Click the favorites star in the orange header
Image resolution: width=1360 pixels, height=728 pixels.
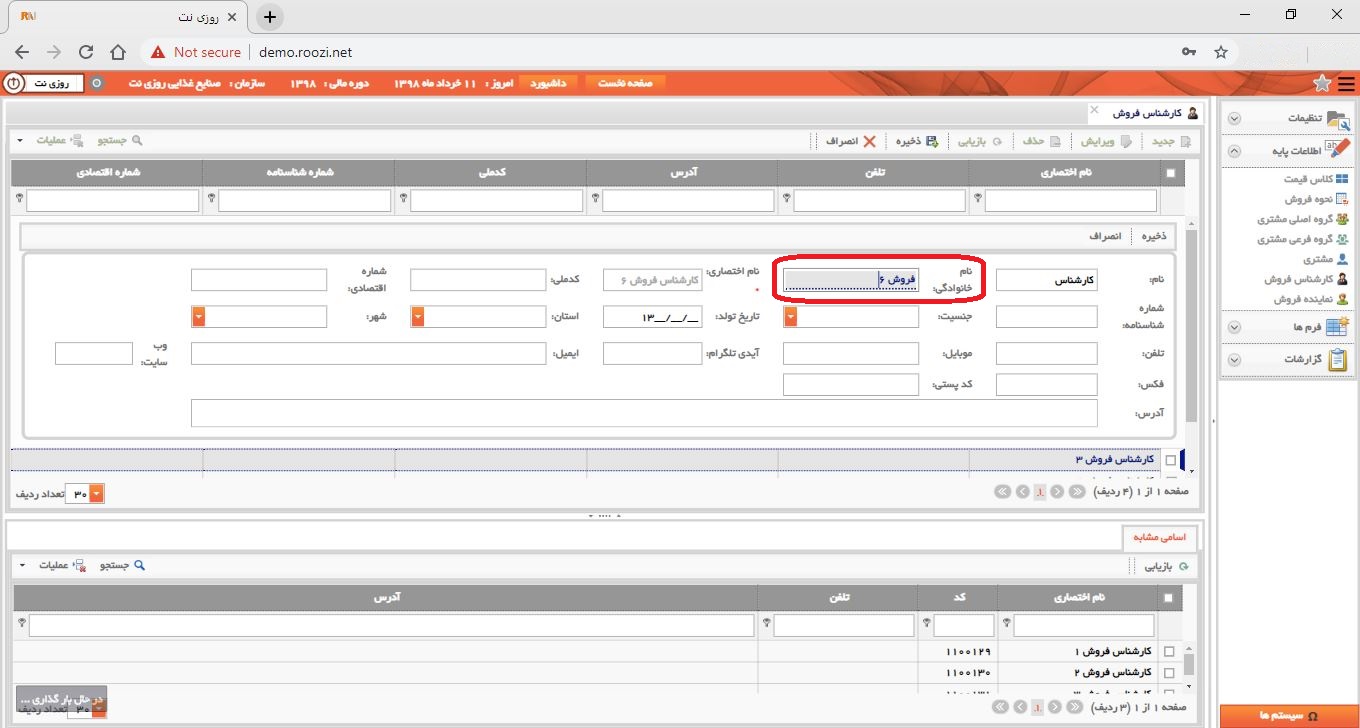click(x=1322, y=83)
